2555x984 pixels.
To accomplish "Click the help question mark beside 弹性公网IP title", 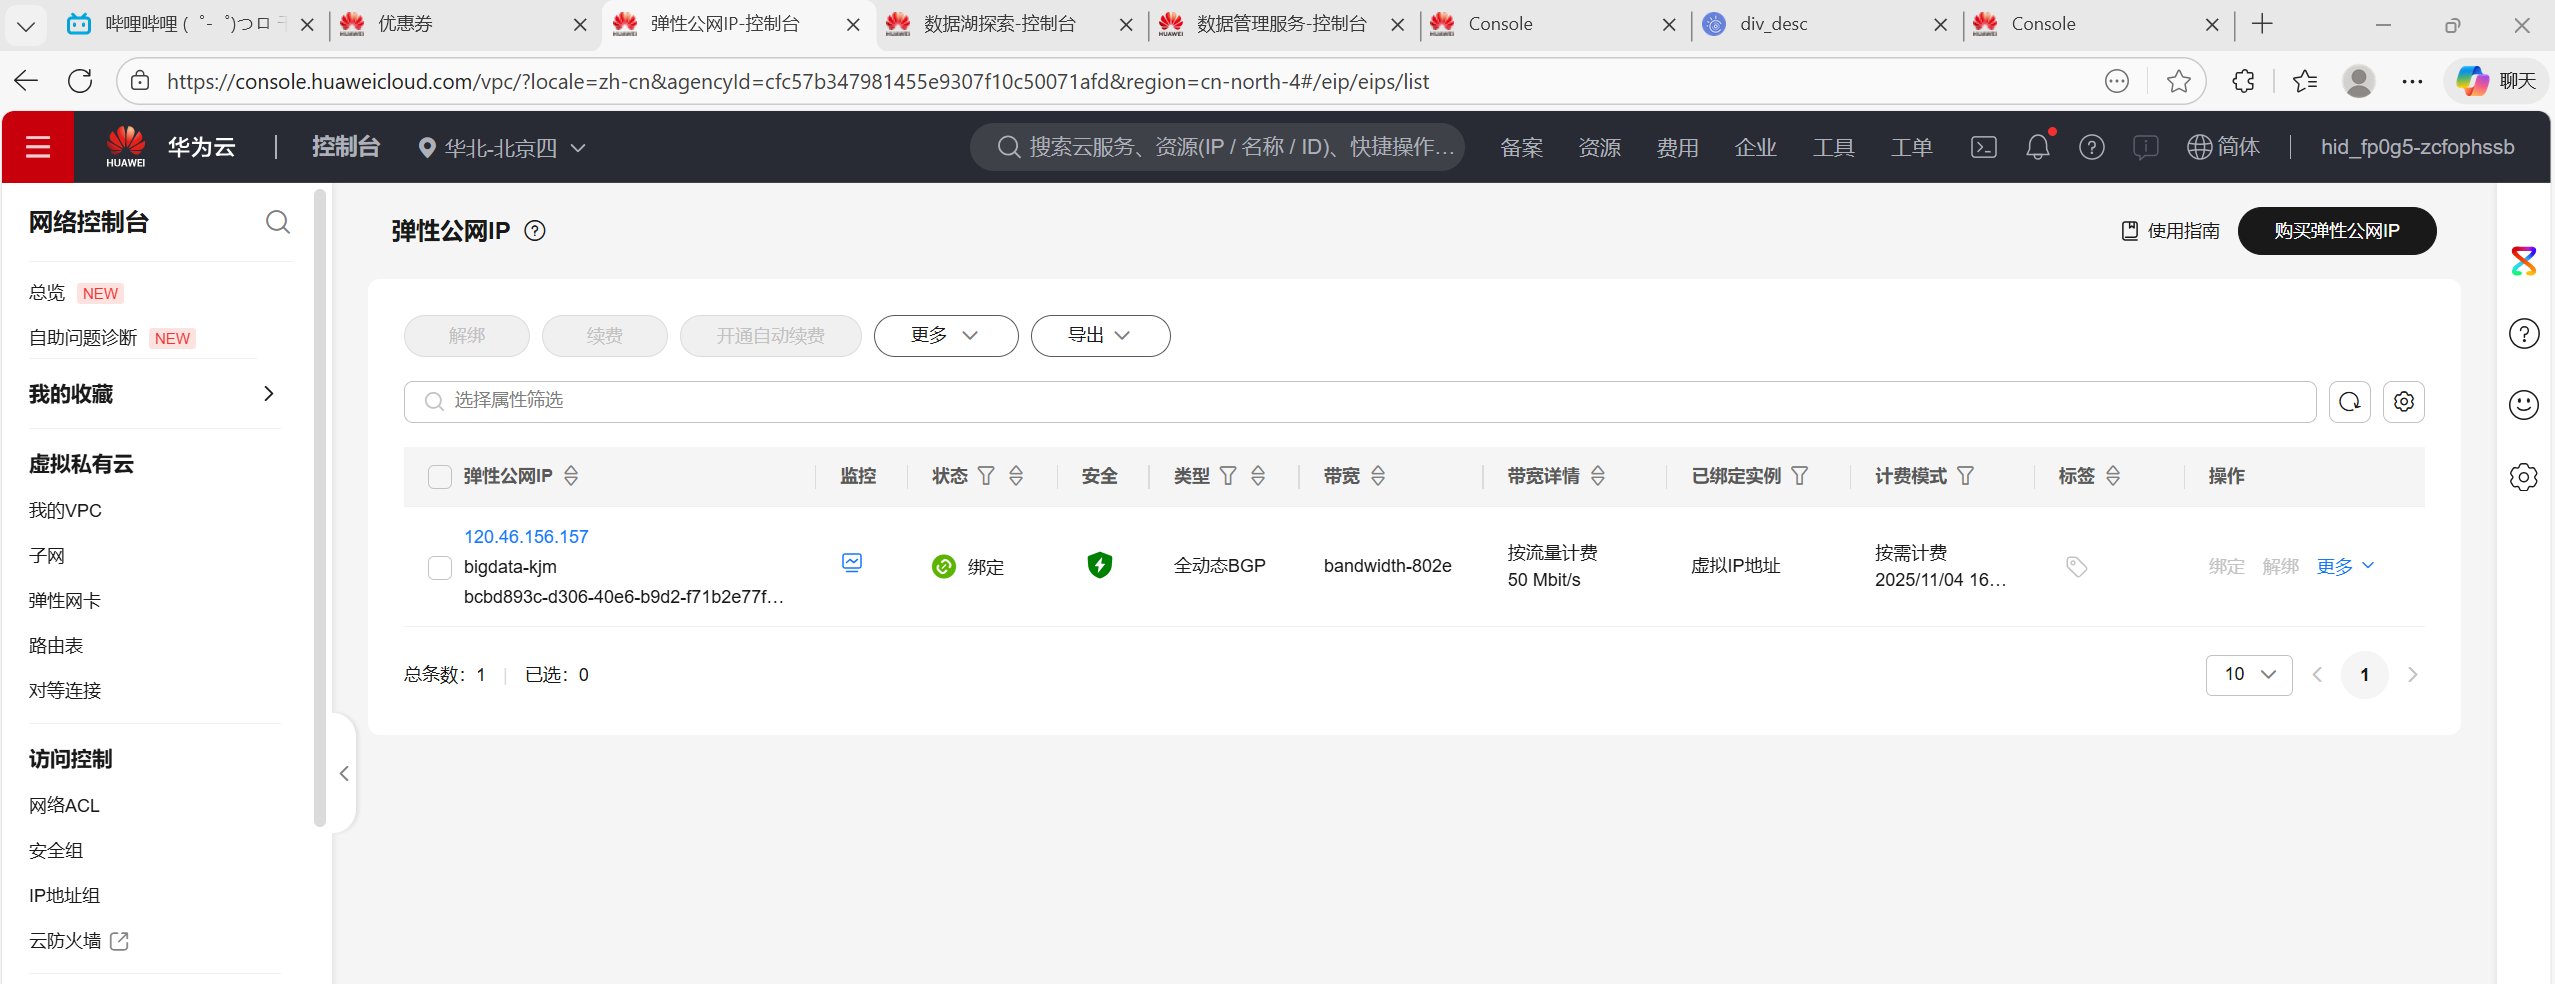I will [536, 230].
